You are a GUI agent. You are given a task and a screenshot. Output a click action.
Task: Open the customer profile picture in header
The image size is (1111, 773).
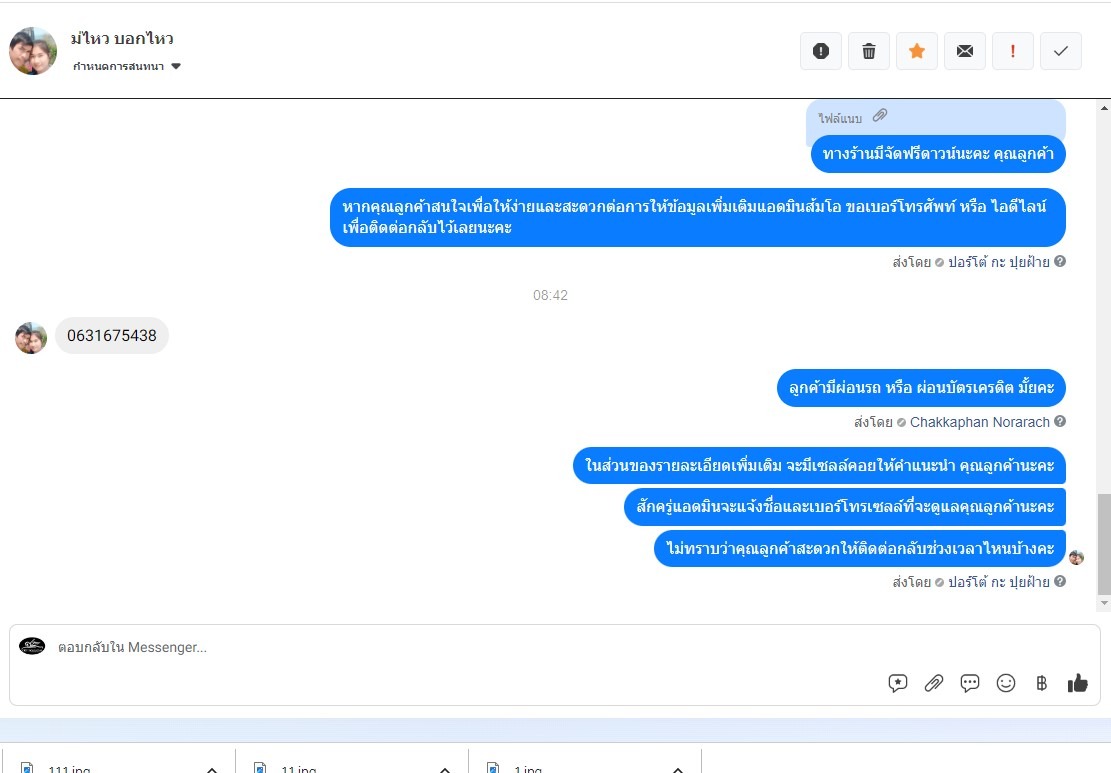pyautogui.click(x=33, y=51)
